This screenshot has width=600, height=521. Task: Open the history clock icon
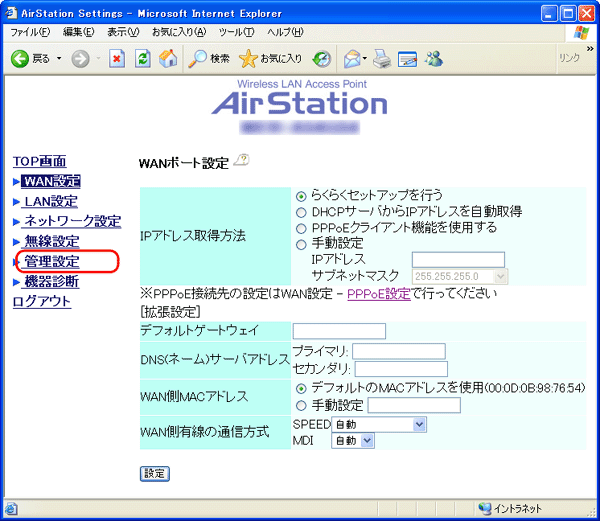321,59
